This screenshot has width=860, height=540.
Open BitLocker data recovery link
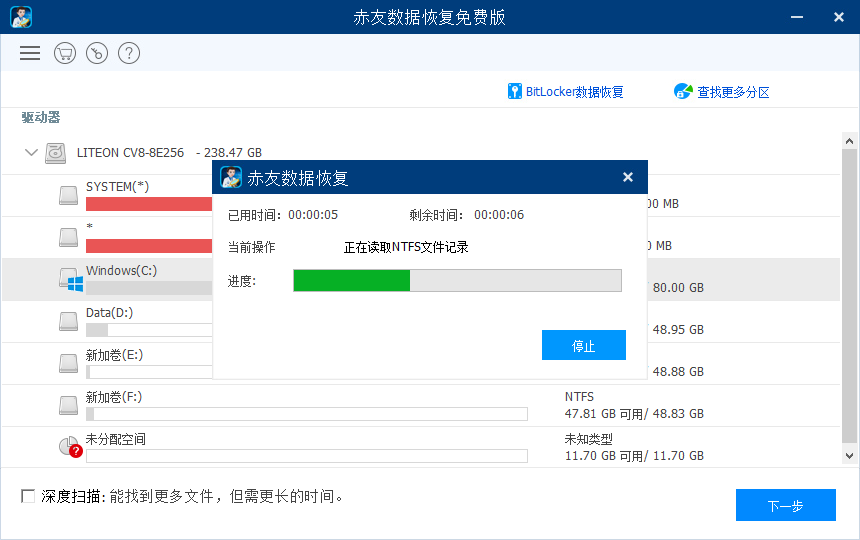(x=574, y=92)
